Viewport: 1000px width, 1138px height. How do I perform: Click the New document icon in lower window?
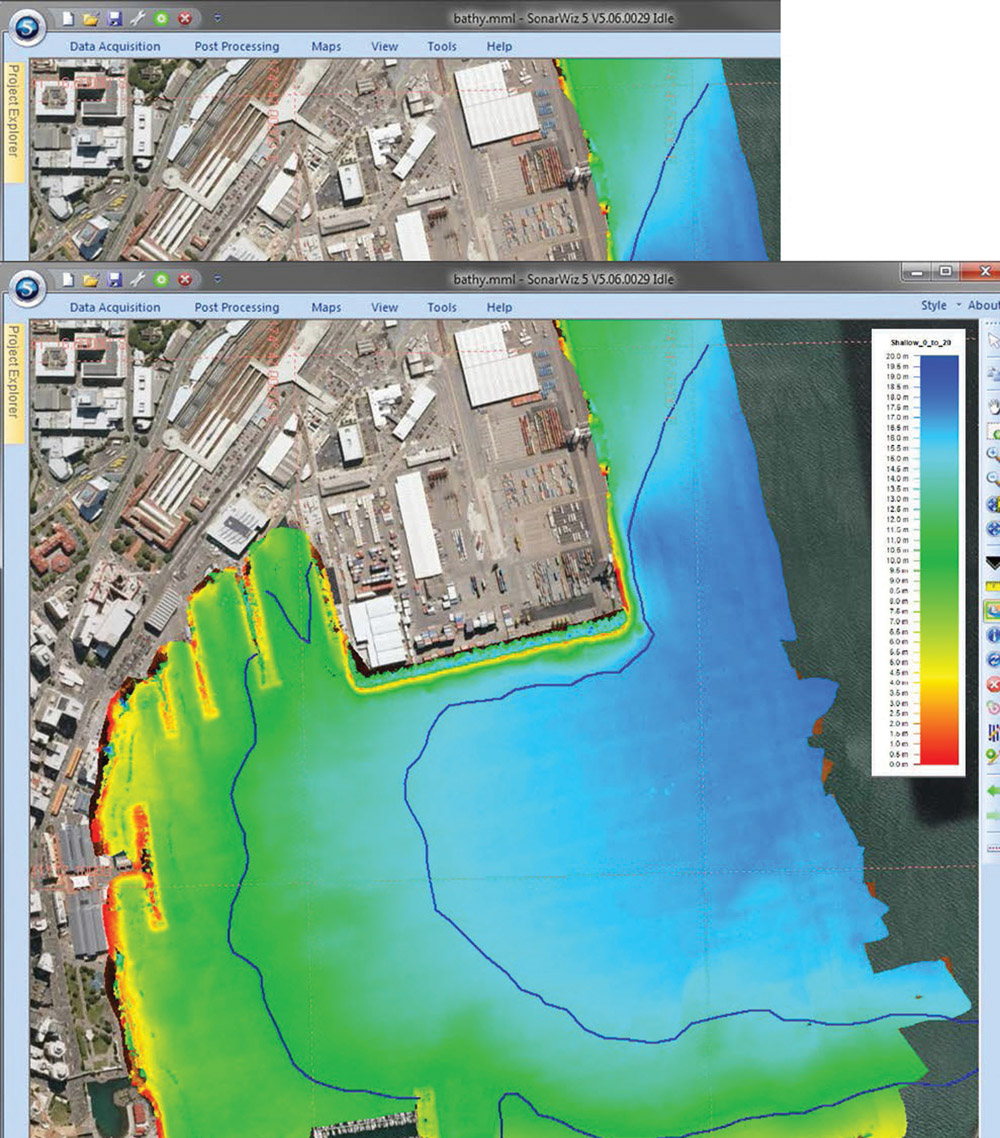[x=68, y=280]
